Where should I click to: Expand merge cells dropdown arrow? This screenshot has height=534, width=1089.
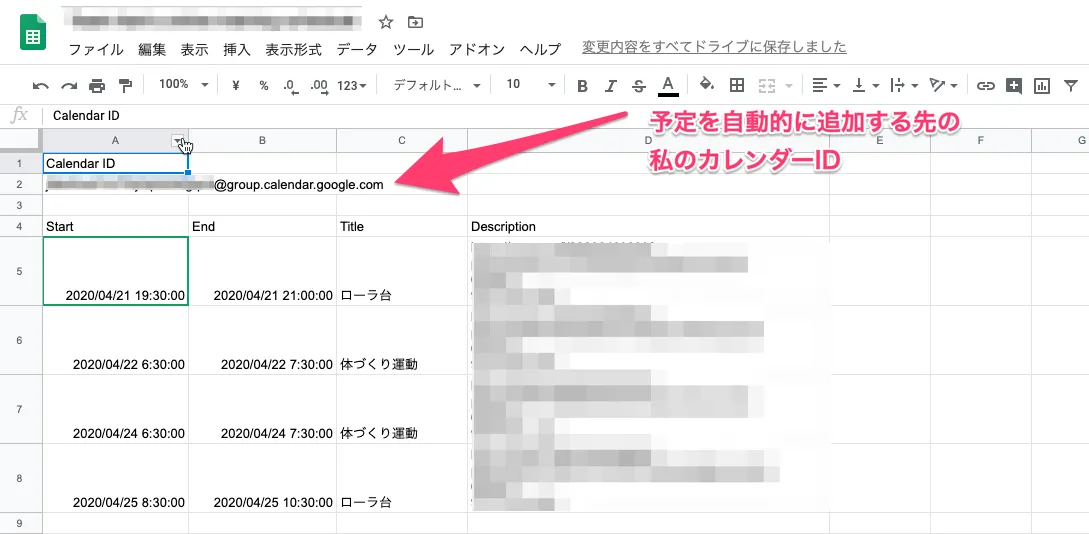click(x=788, y=86)
